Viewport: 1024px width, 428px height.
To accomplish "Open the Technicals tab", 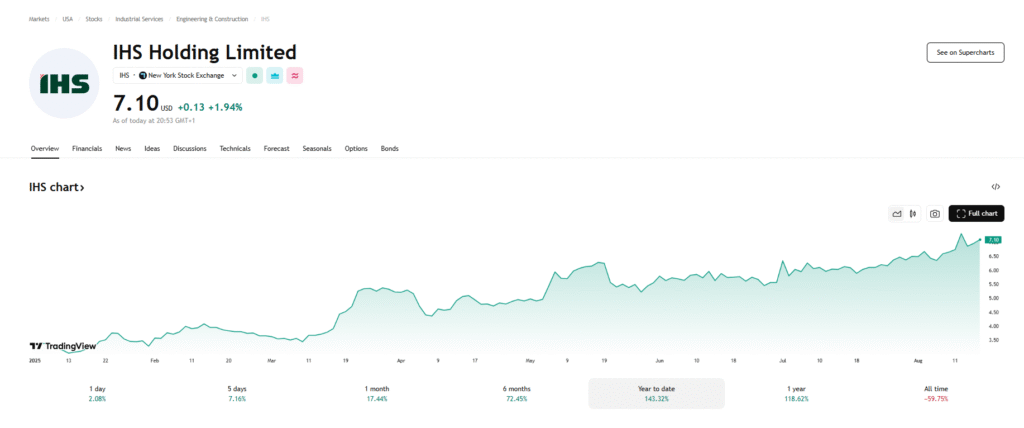I will click(235, 148).
